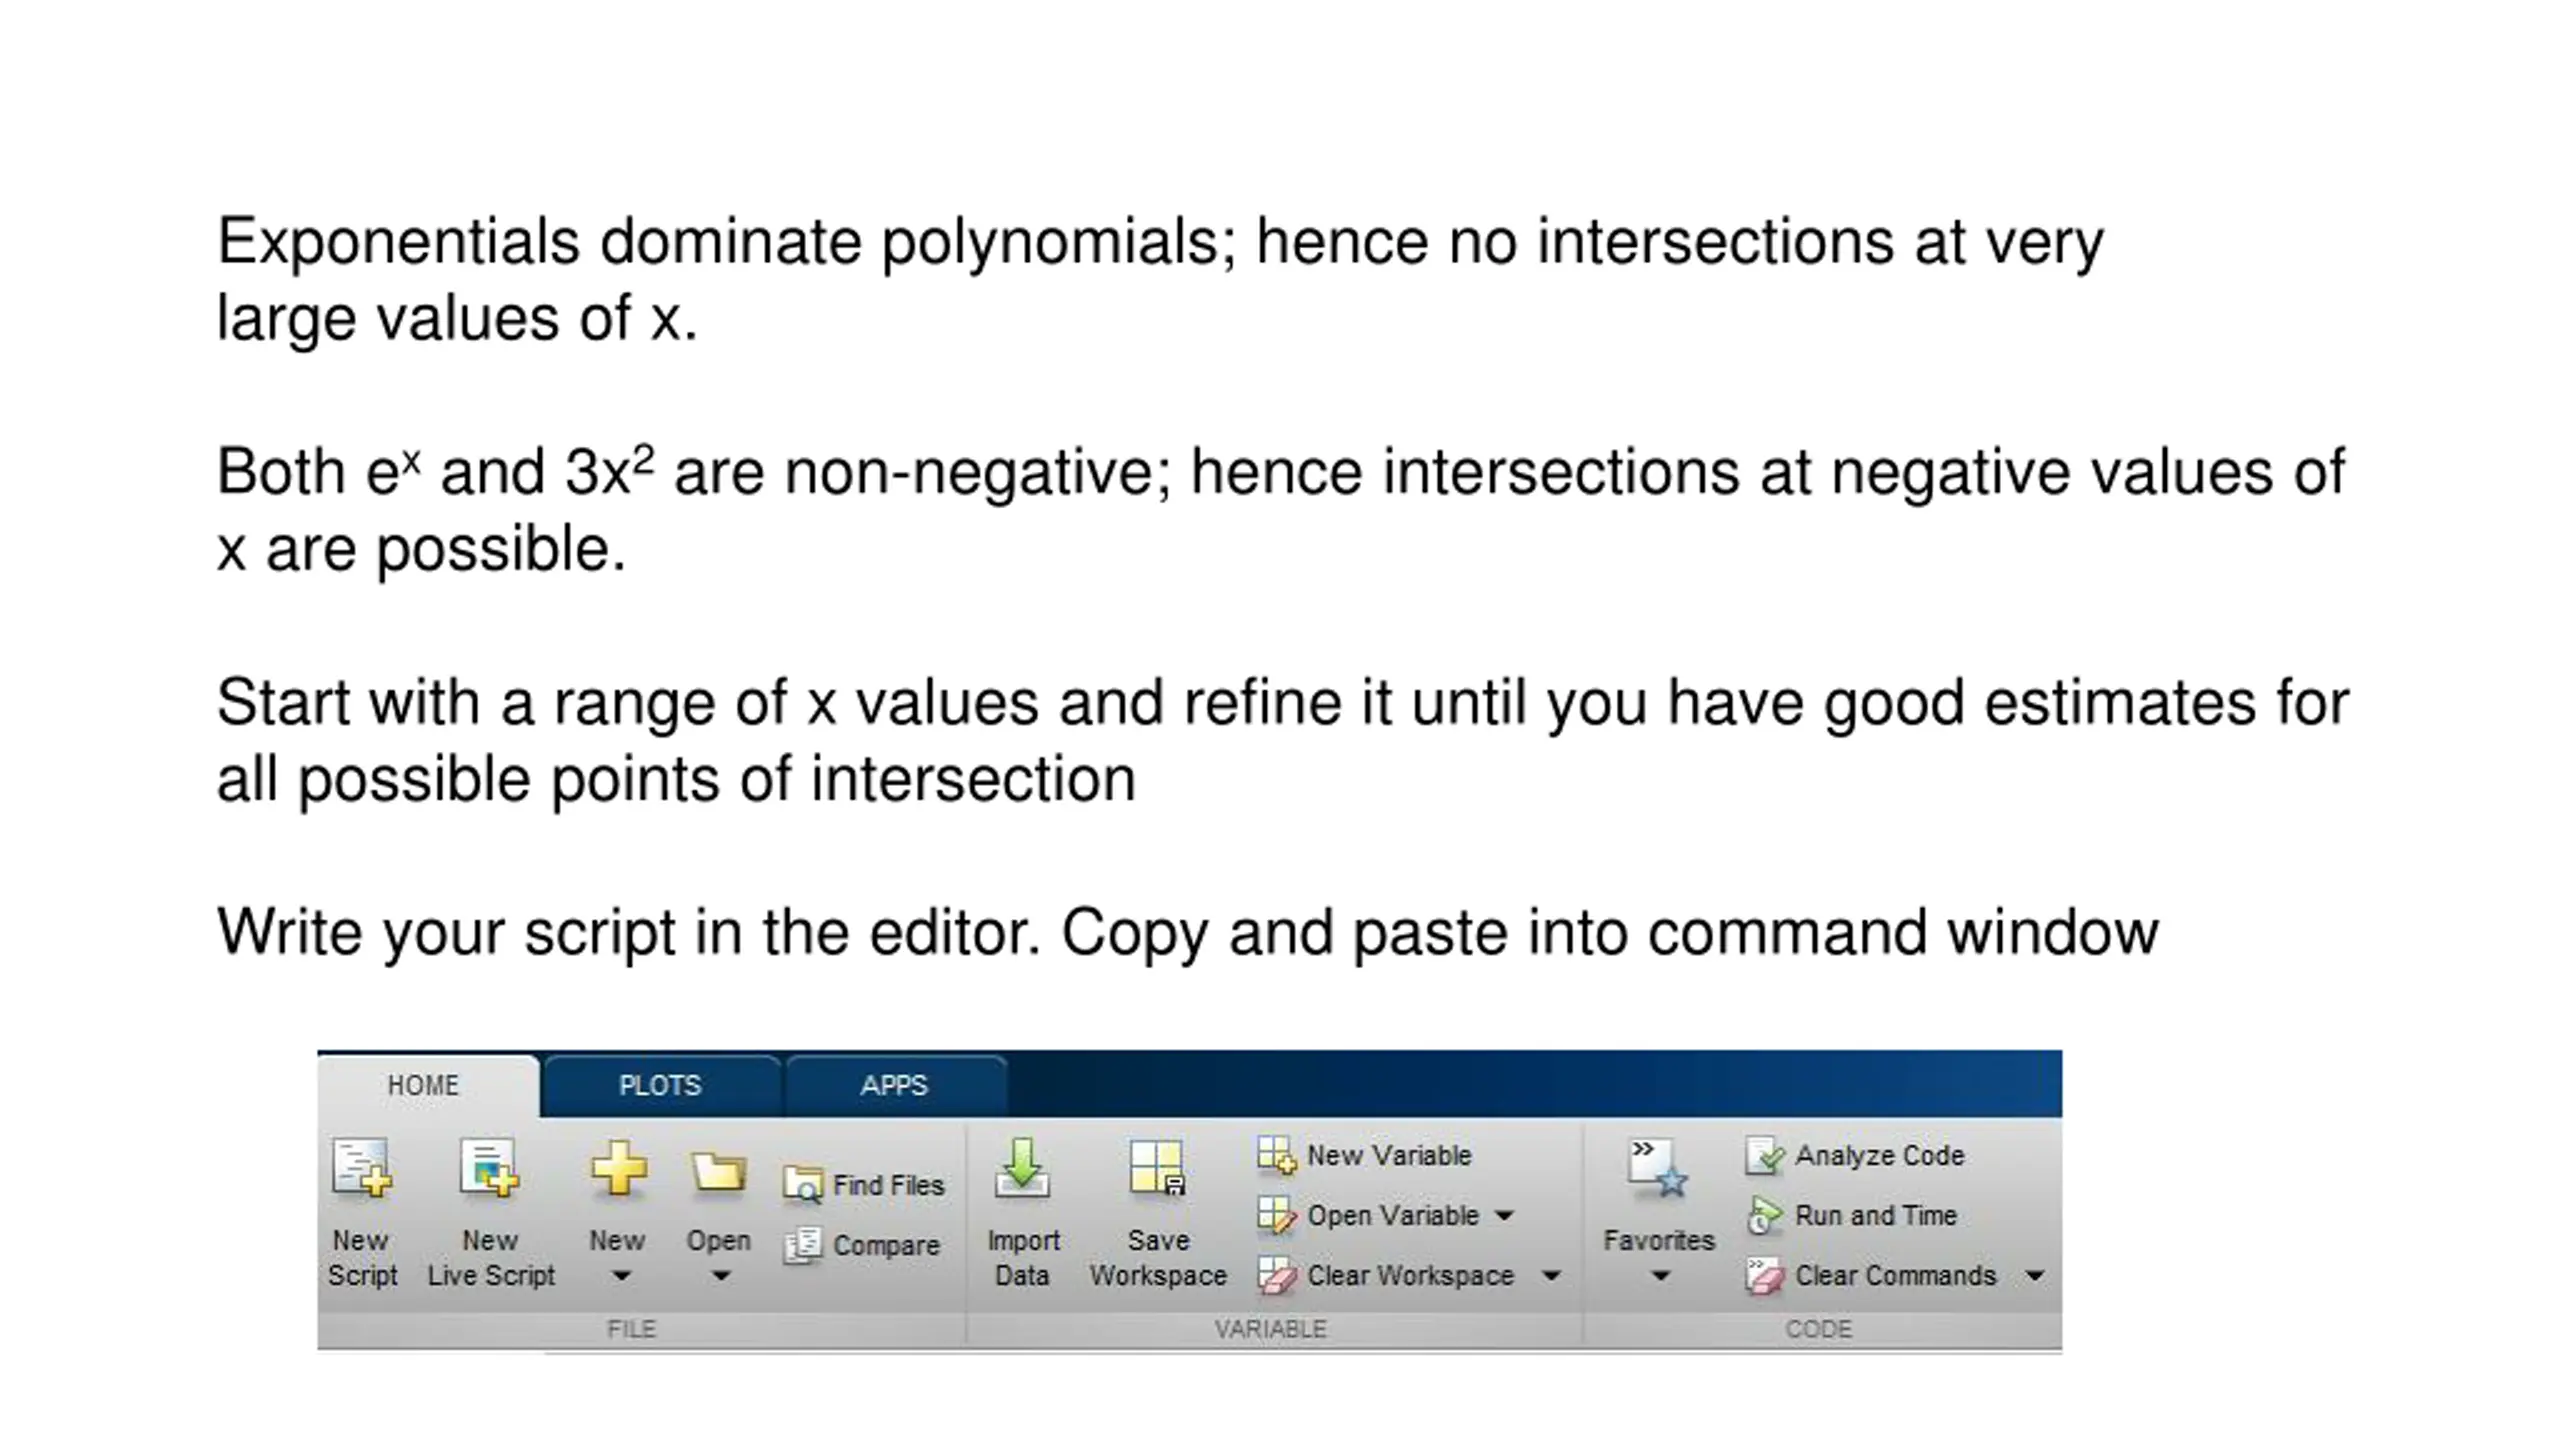Switch to the APPS tab
This screenshot has height=1440, width=2560.
tap(894, 1085)
